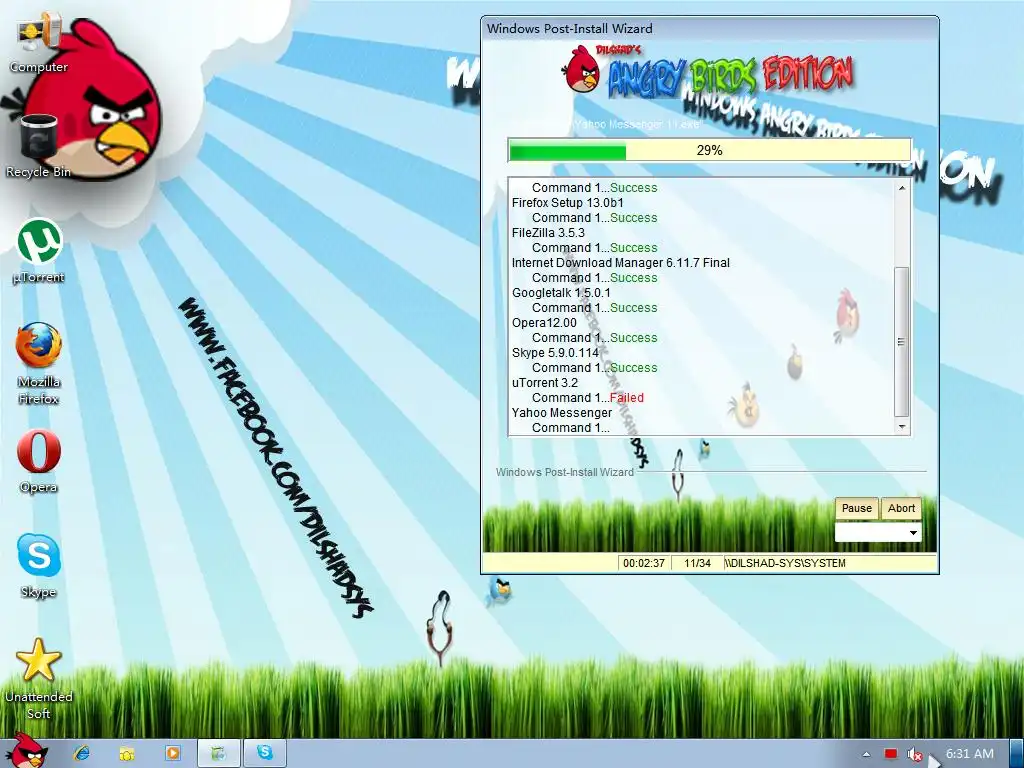The image size is (1024, 768).
Task: Open the Skype desktop shortcut
Action: click(39, 566)
